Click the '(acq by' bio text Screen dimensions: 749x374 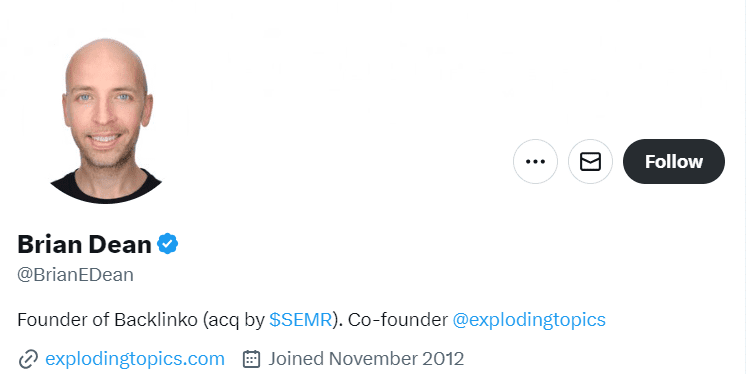233,320
